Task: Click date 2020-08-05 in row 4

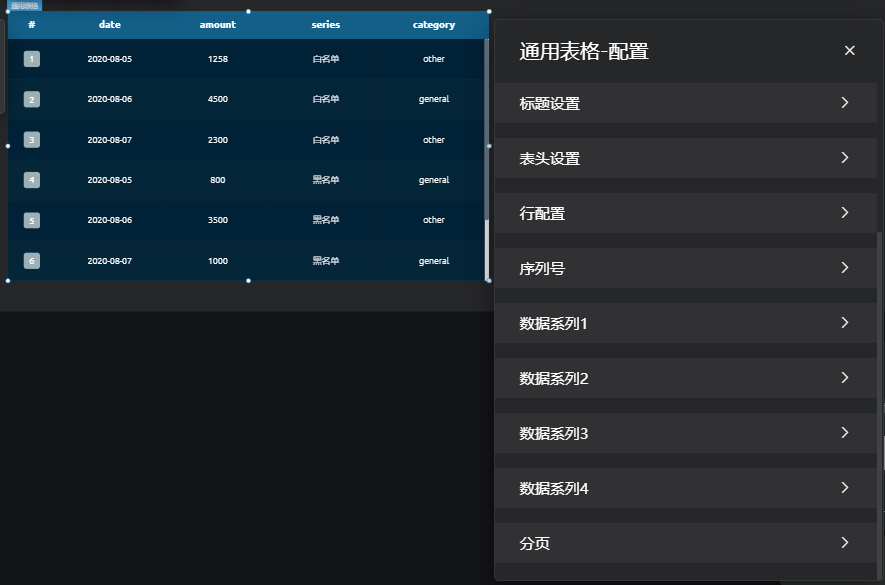Action: [x=109, y=180]
